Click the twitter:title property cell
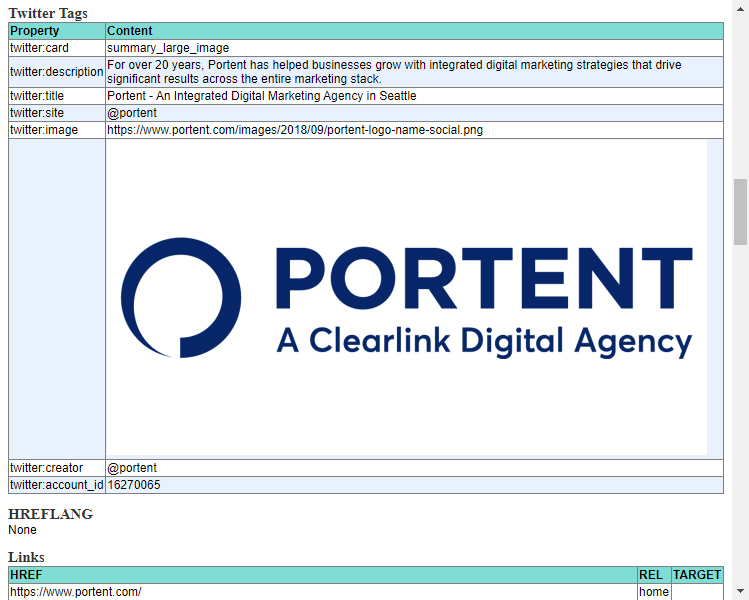 [x=57, y=96]
